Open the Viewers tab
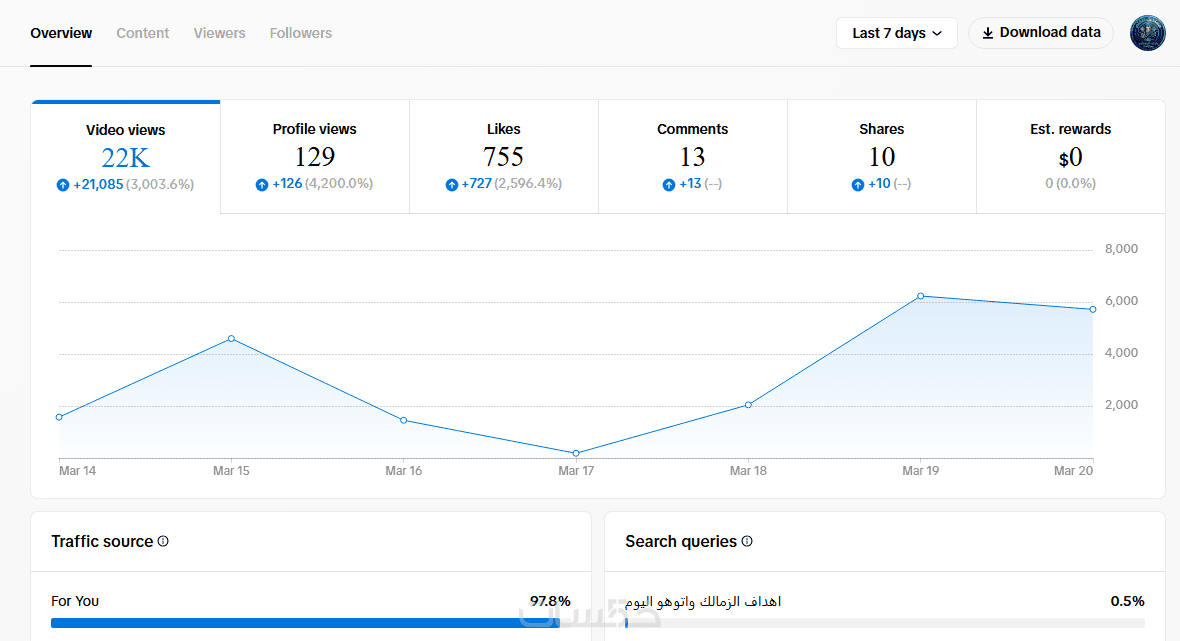 click(x=219, y=33)
